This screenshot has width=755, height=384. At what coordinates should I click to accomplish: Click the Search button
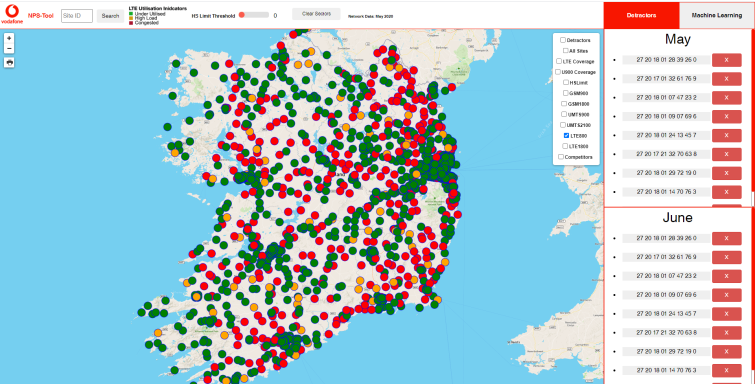pyautogui.click(x=110, y=16)
